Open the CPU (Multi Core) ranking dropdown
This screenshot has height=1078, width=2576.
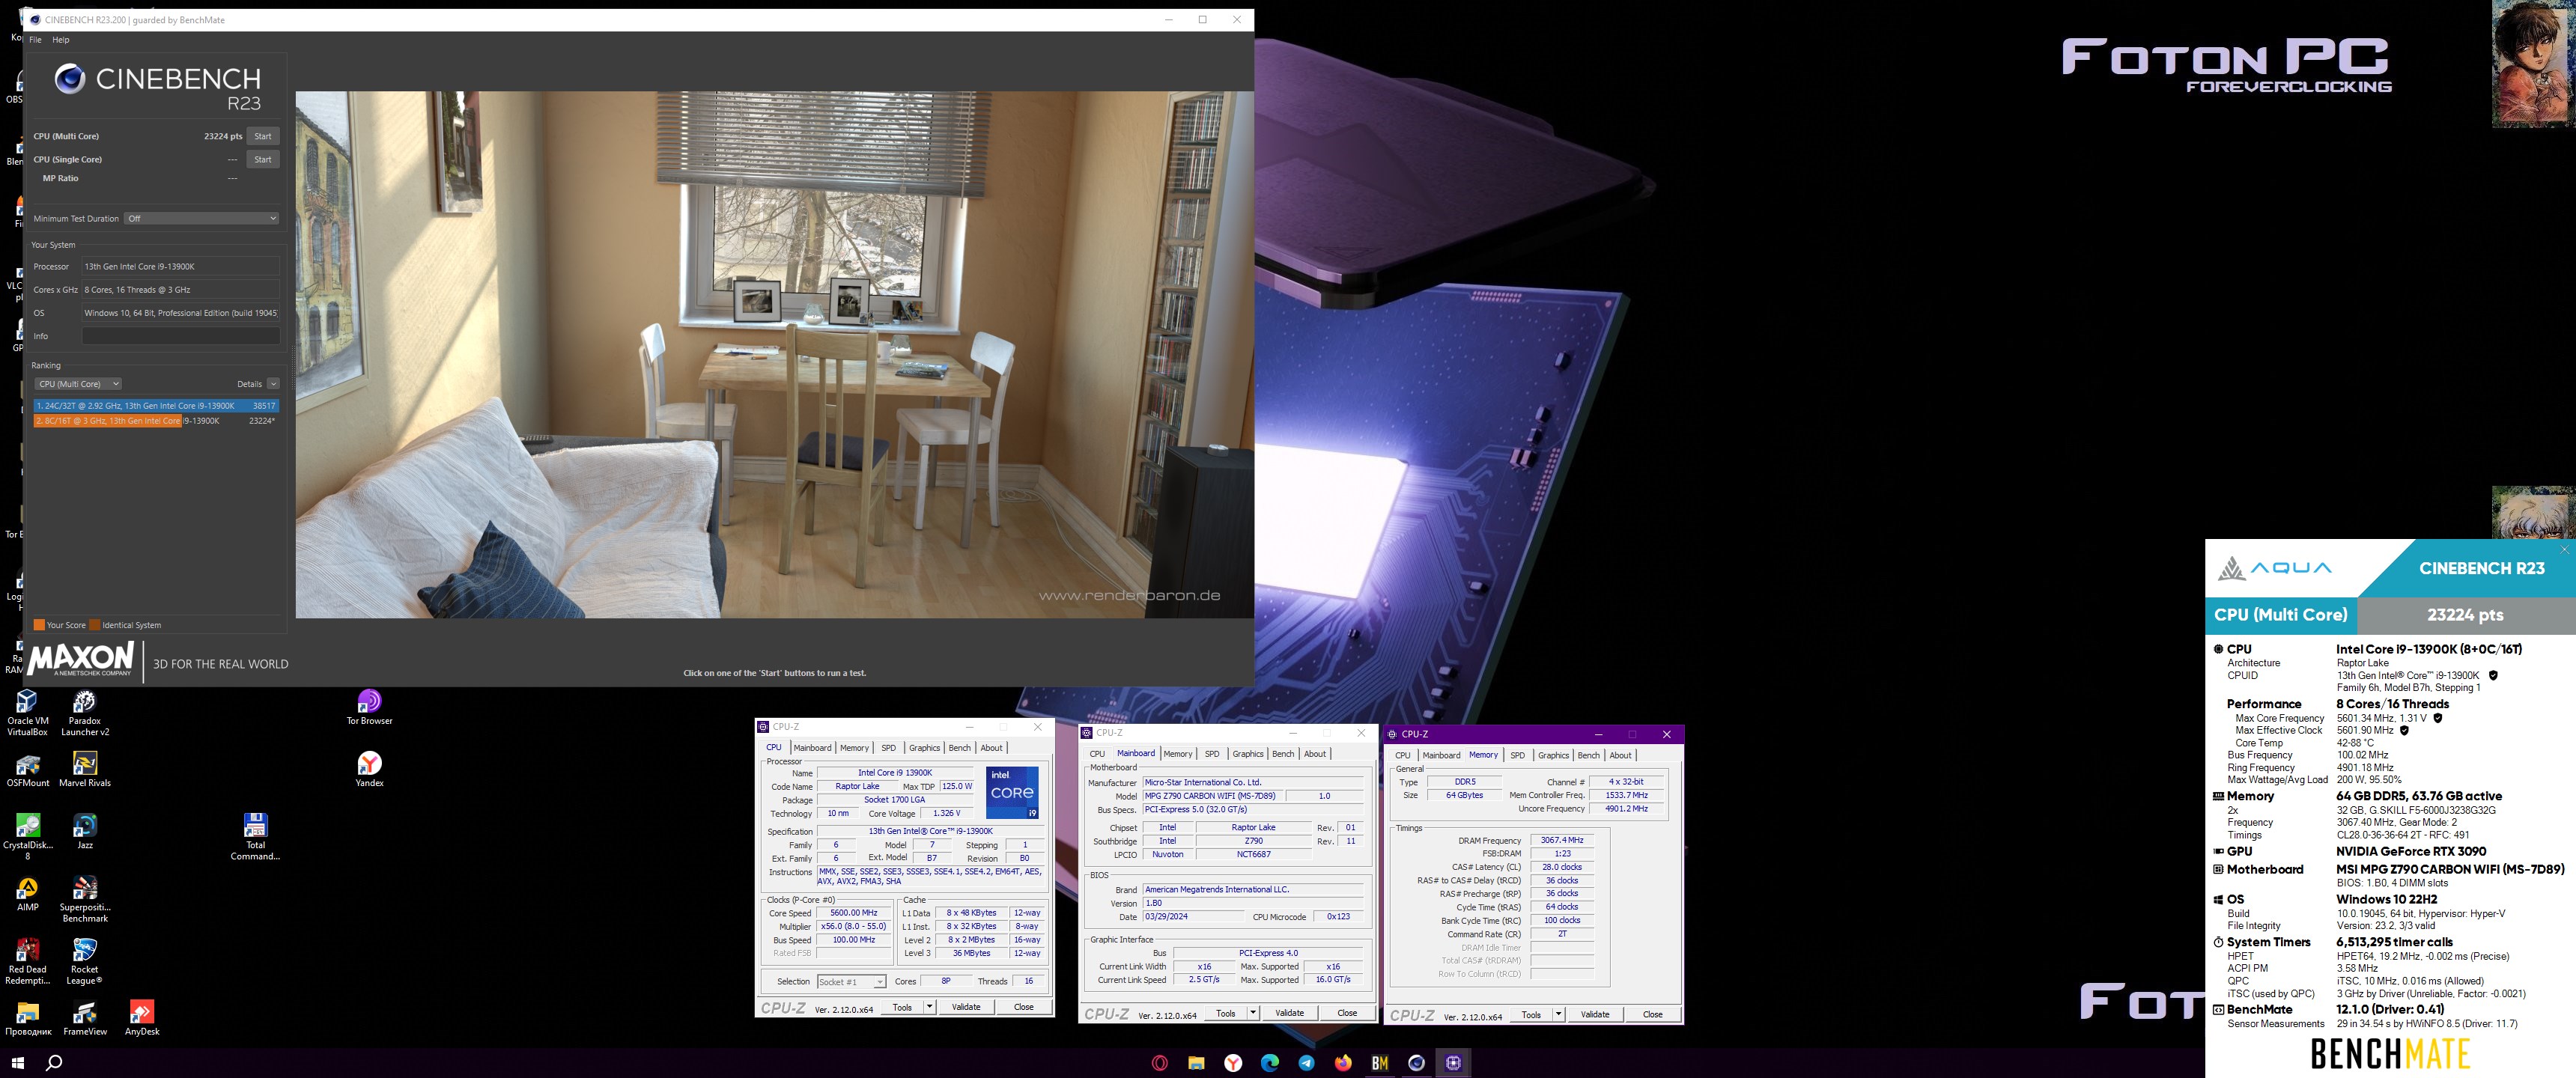pyautogui.click(x=78, y=384)
